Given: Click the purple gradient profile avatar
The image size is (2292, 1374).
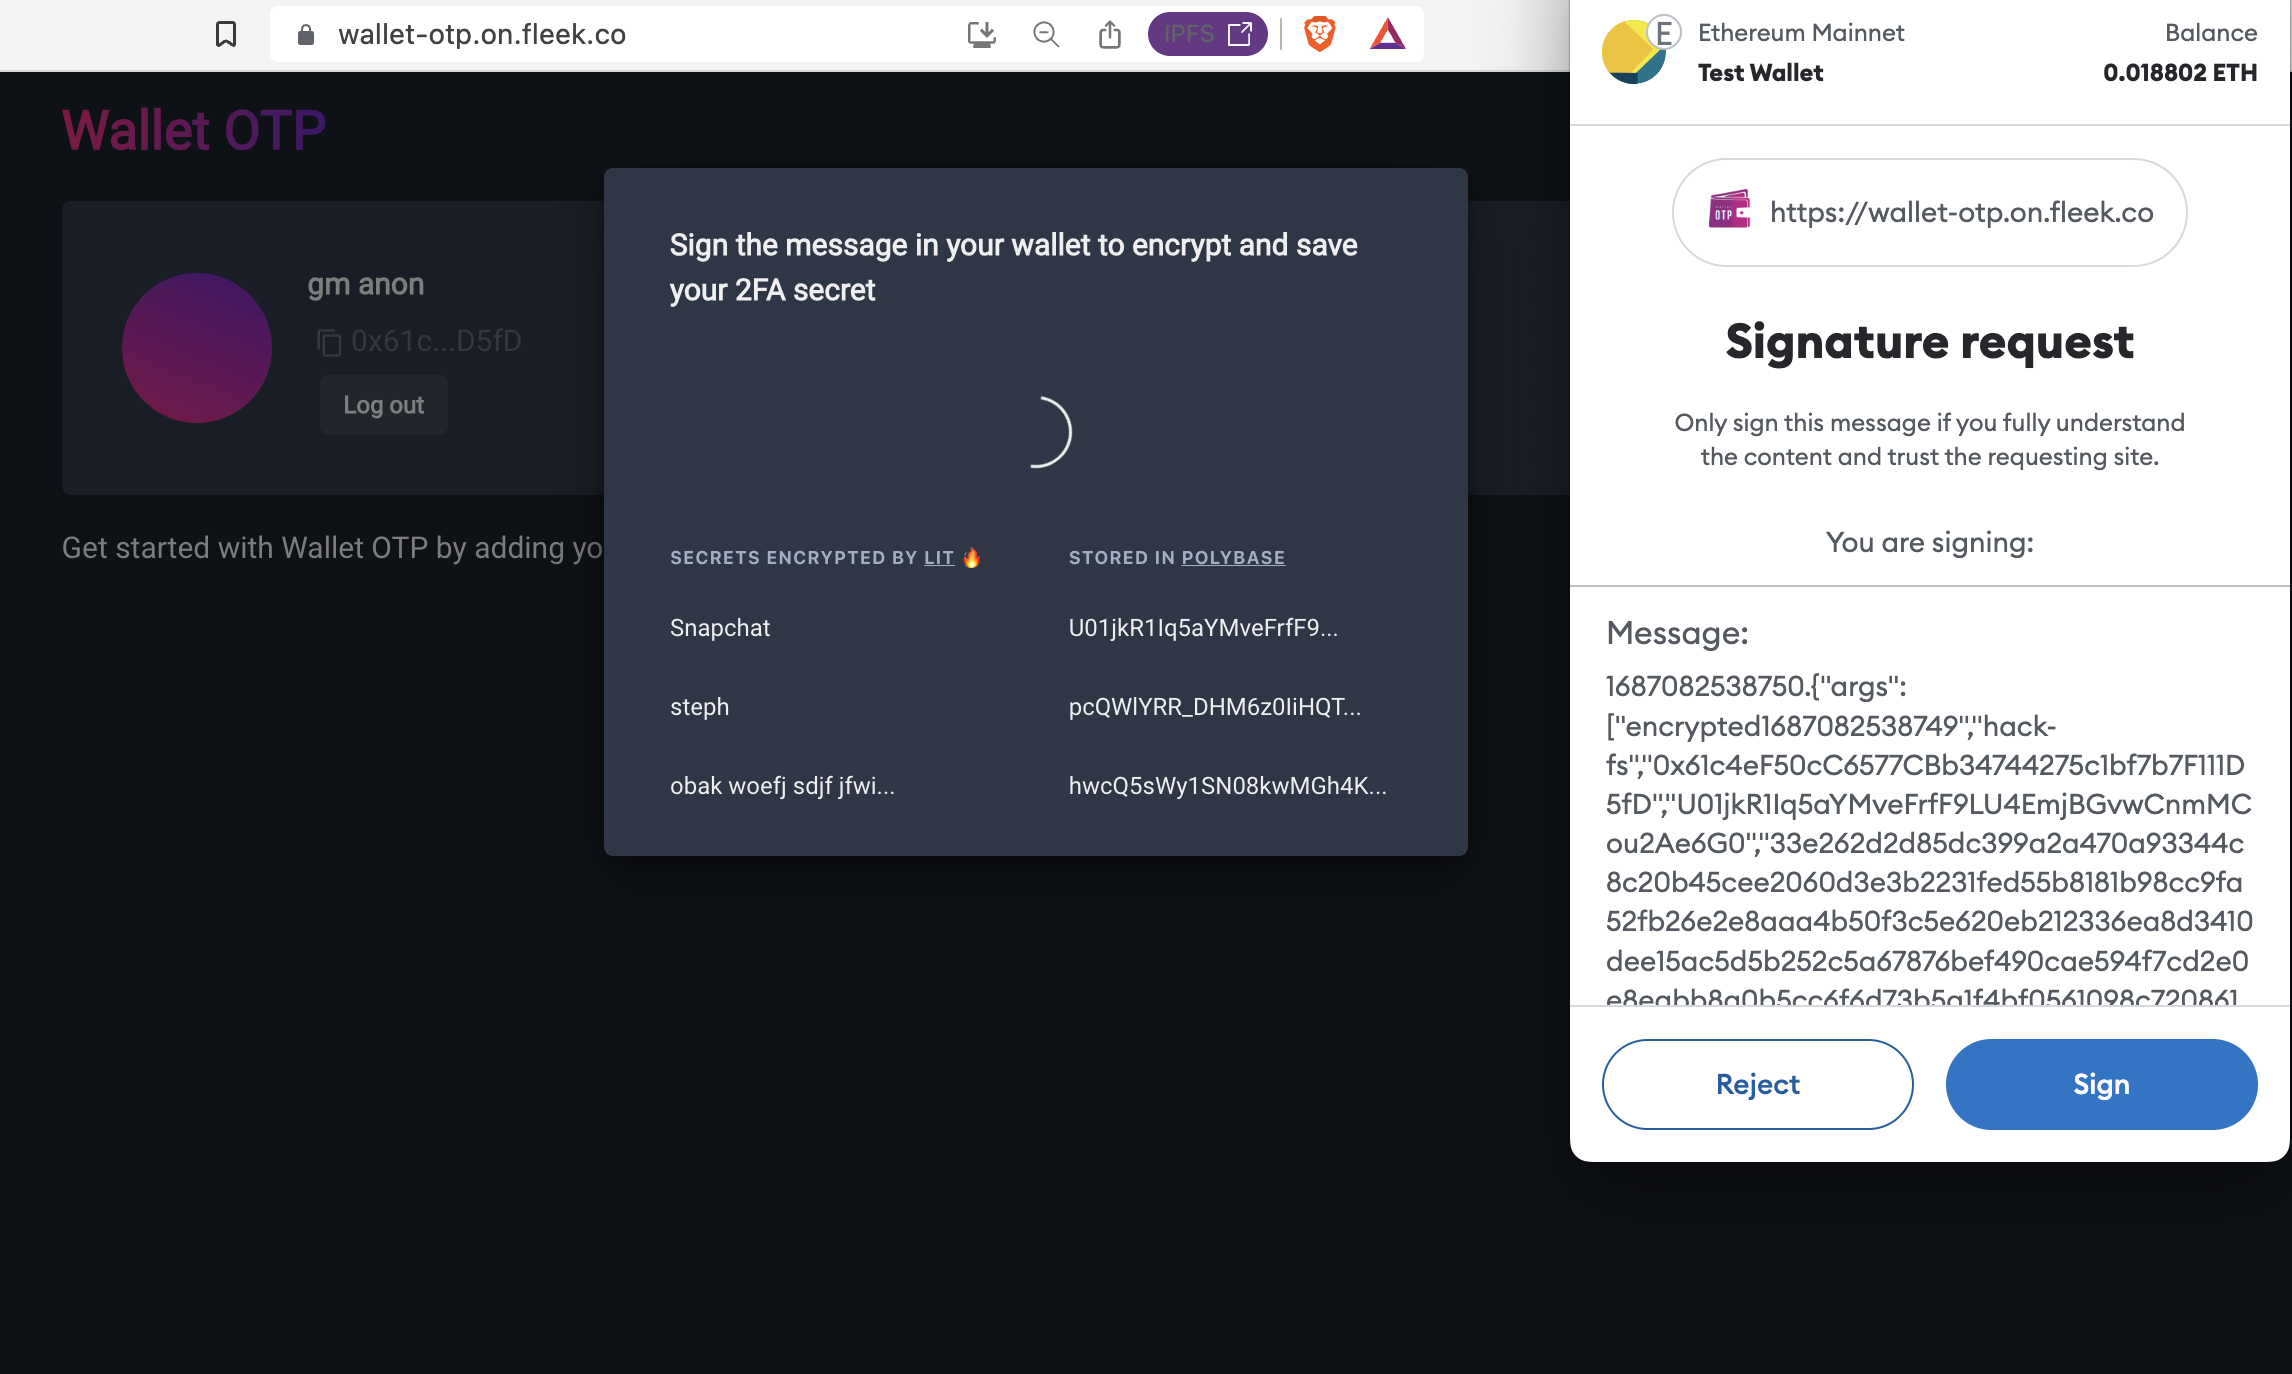Looking at the screenshot, I should (x=197, y=348).
